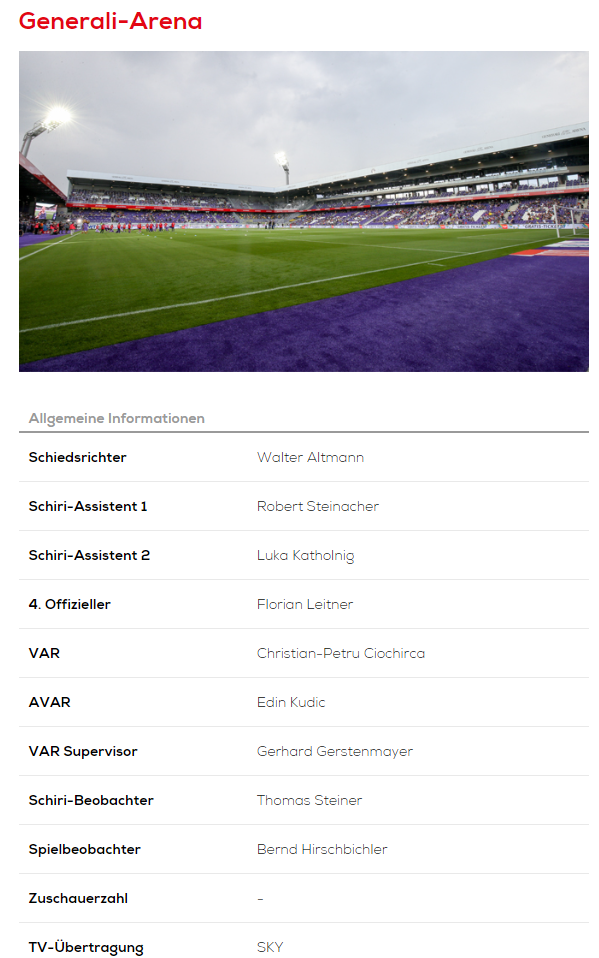Select fourth official Florian Leitner
Image resolution: width=599 pixels, height=958 pixels.
click(305, 604)
